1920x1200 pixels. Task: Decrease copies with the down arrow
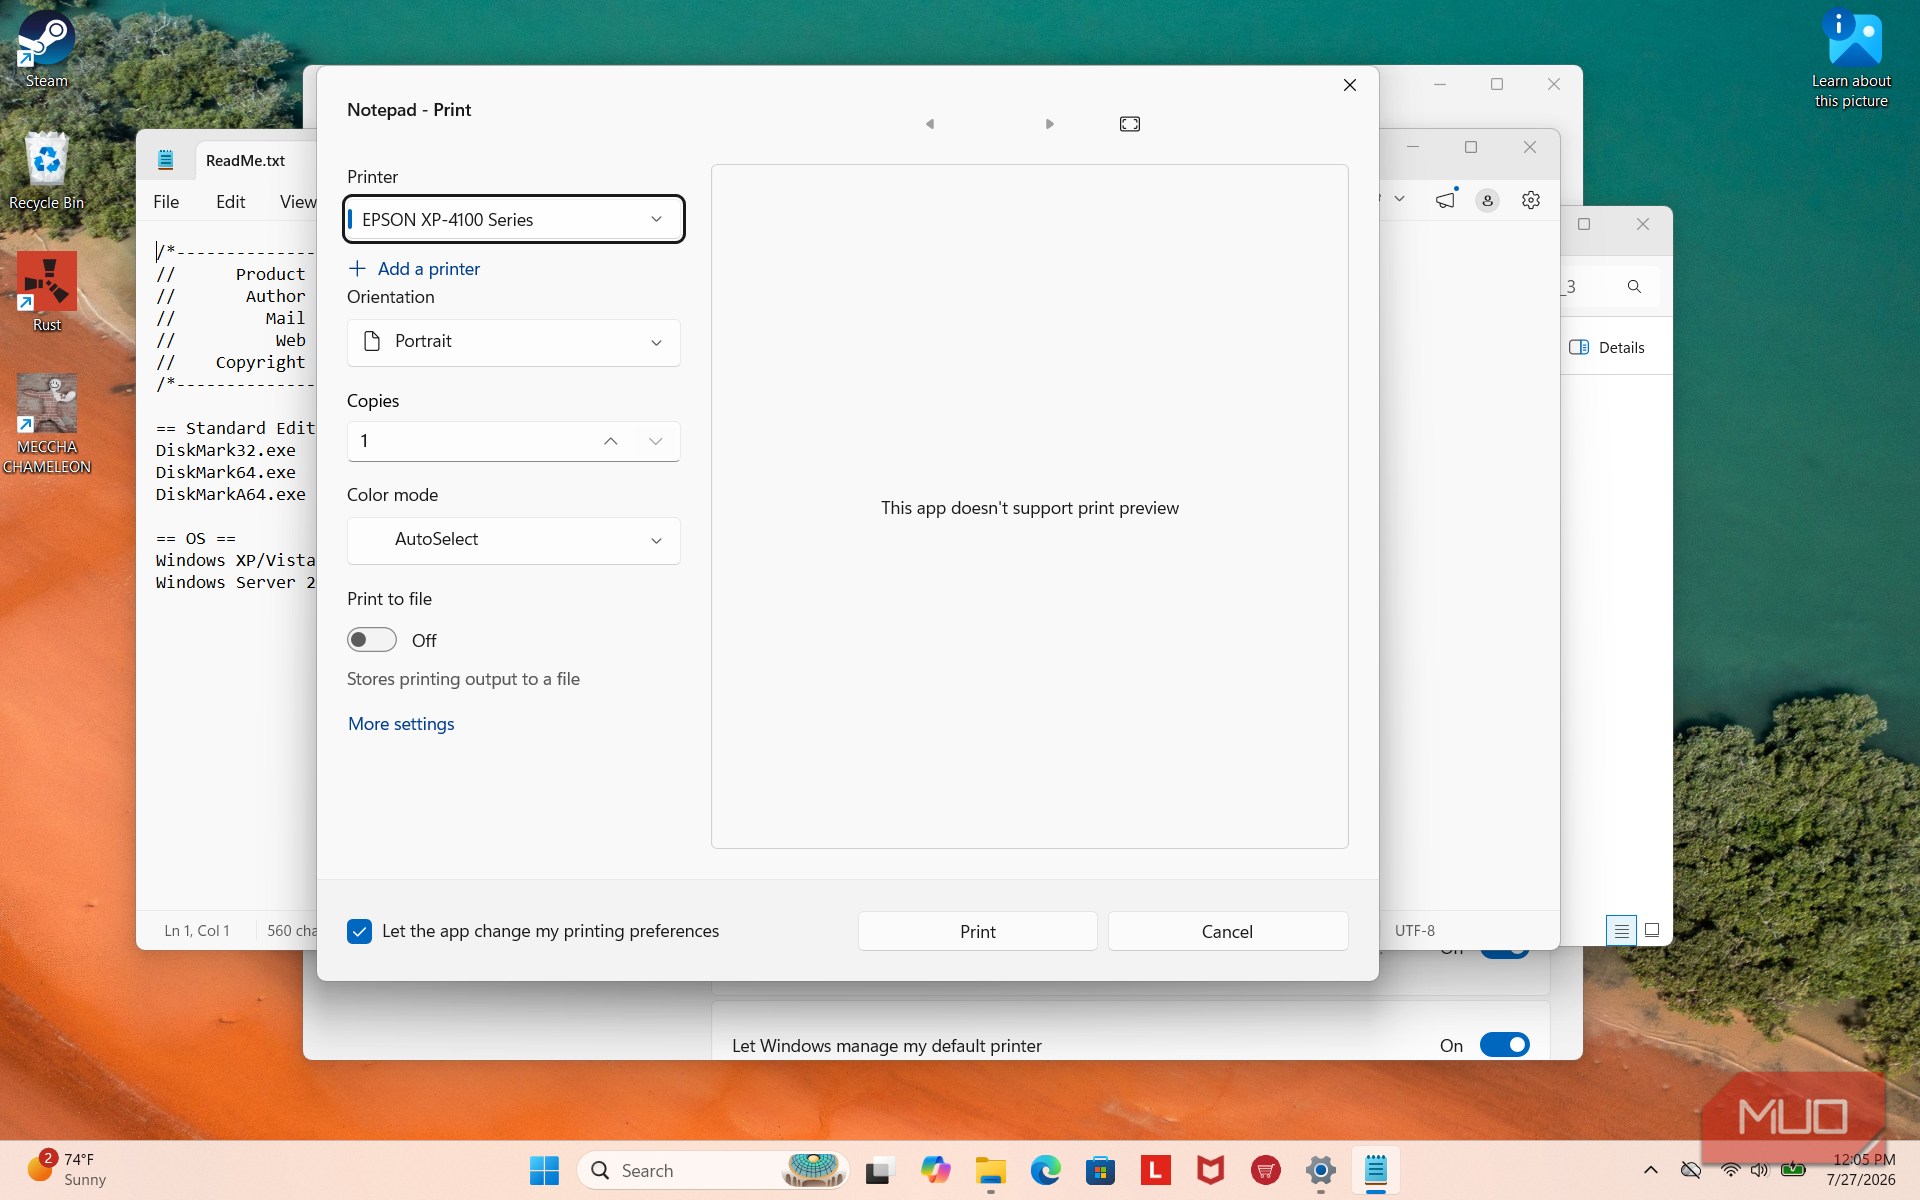coord(656,441)
